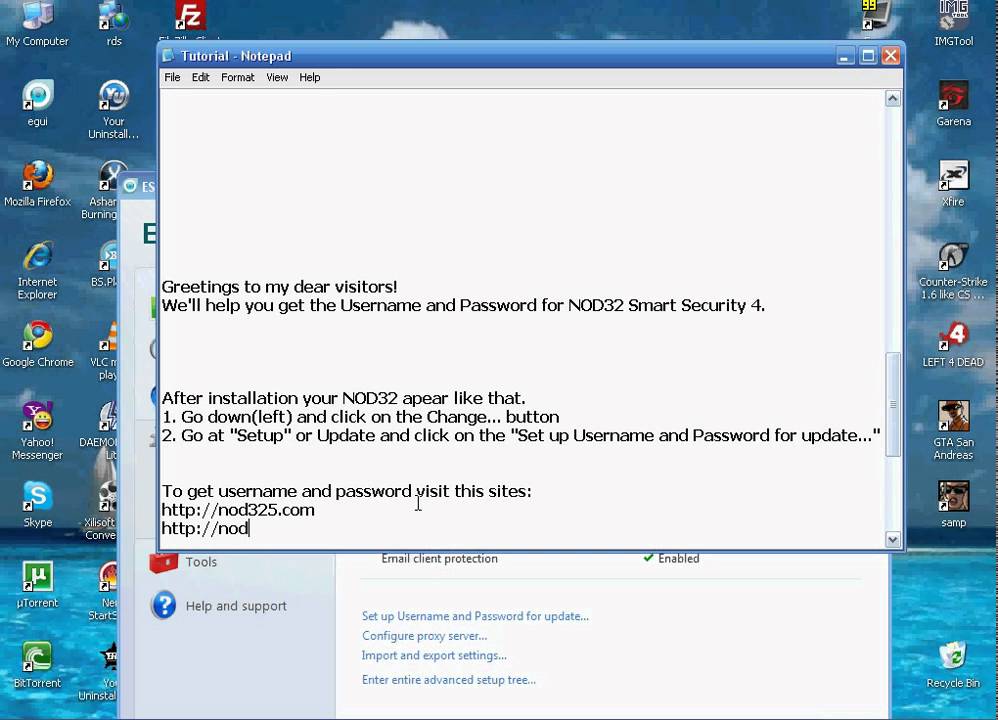The width and height of the screenshot is (998, 720).
Task: Launch the LEFT 4 DEAD desktop icon
Action: (953, 344)
